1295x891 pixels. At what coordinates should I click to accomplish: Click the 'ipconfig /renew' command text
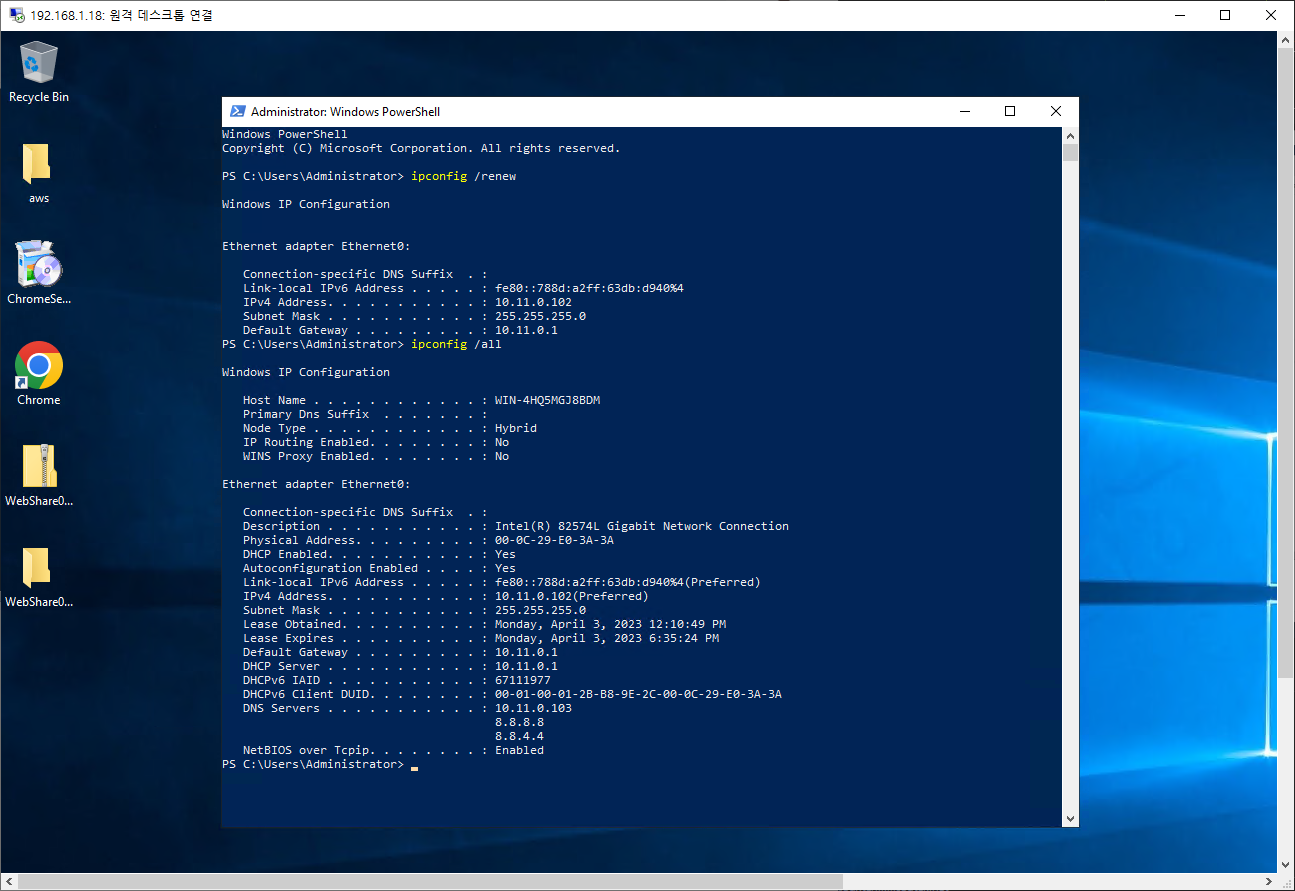tap(463, 176)
